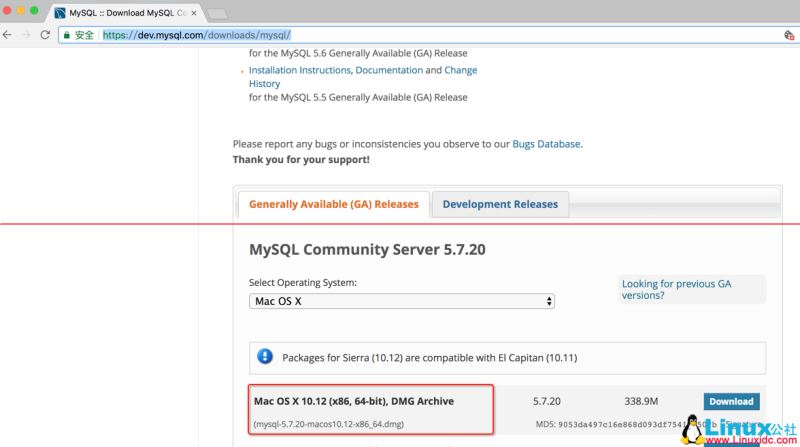Click the browser forward arrow

pyautogui.click(x=26, y=34)
